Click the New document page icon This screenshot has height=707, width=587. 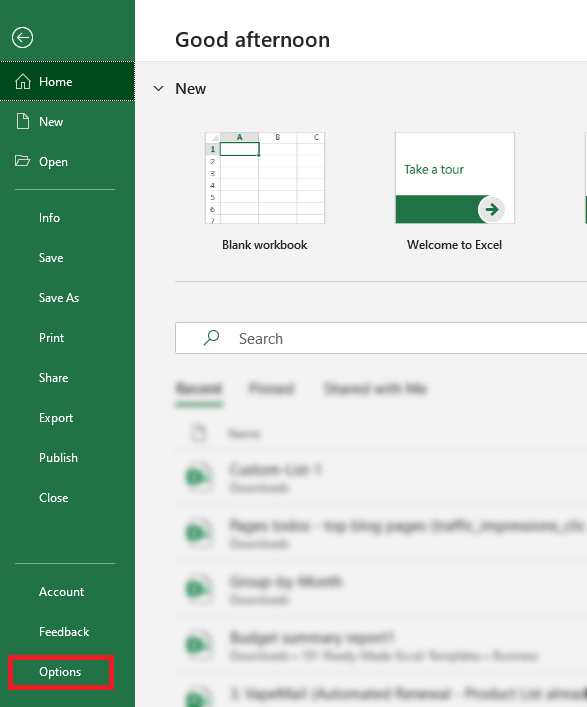pos(23,122)
